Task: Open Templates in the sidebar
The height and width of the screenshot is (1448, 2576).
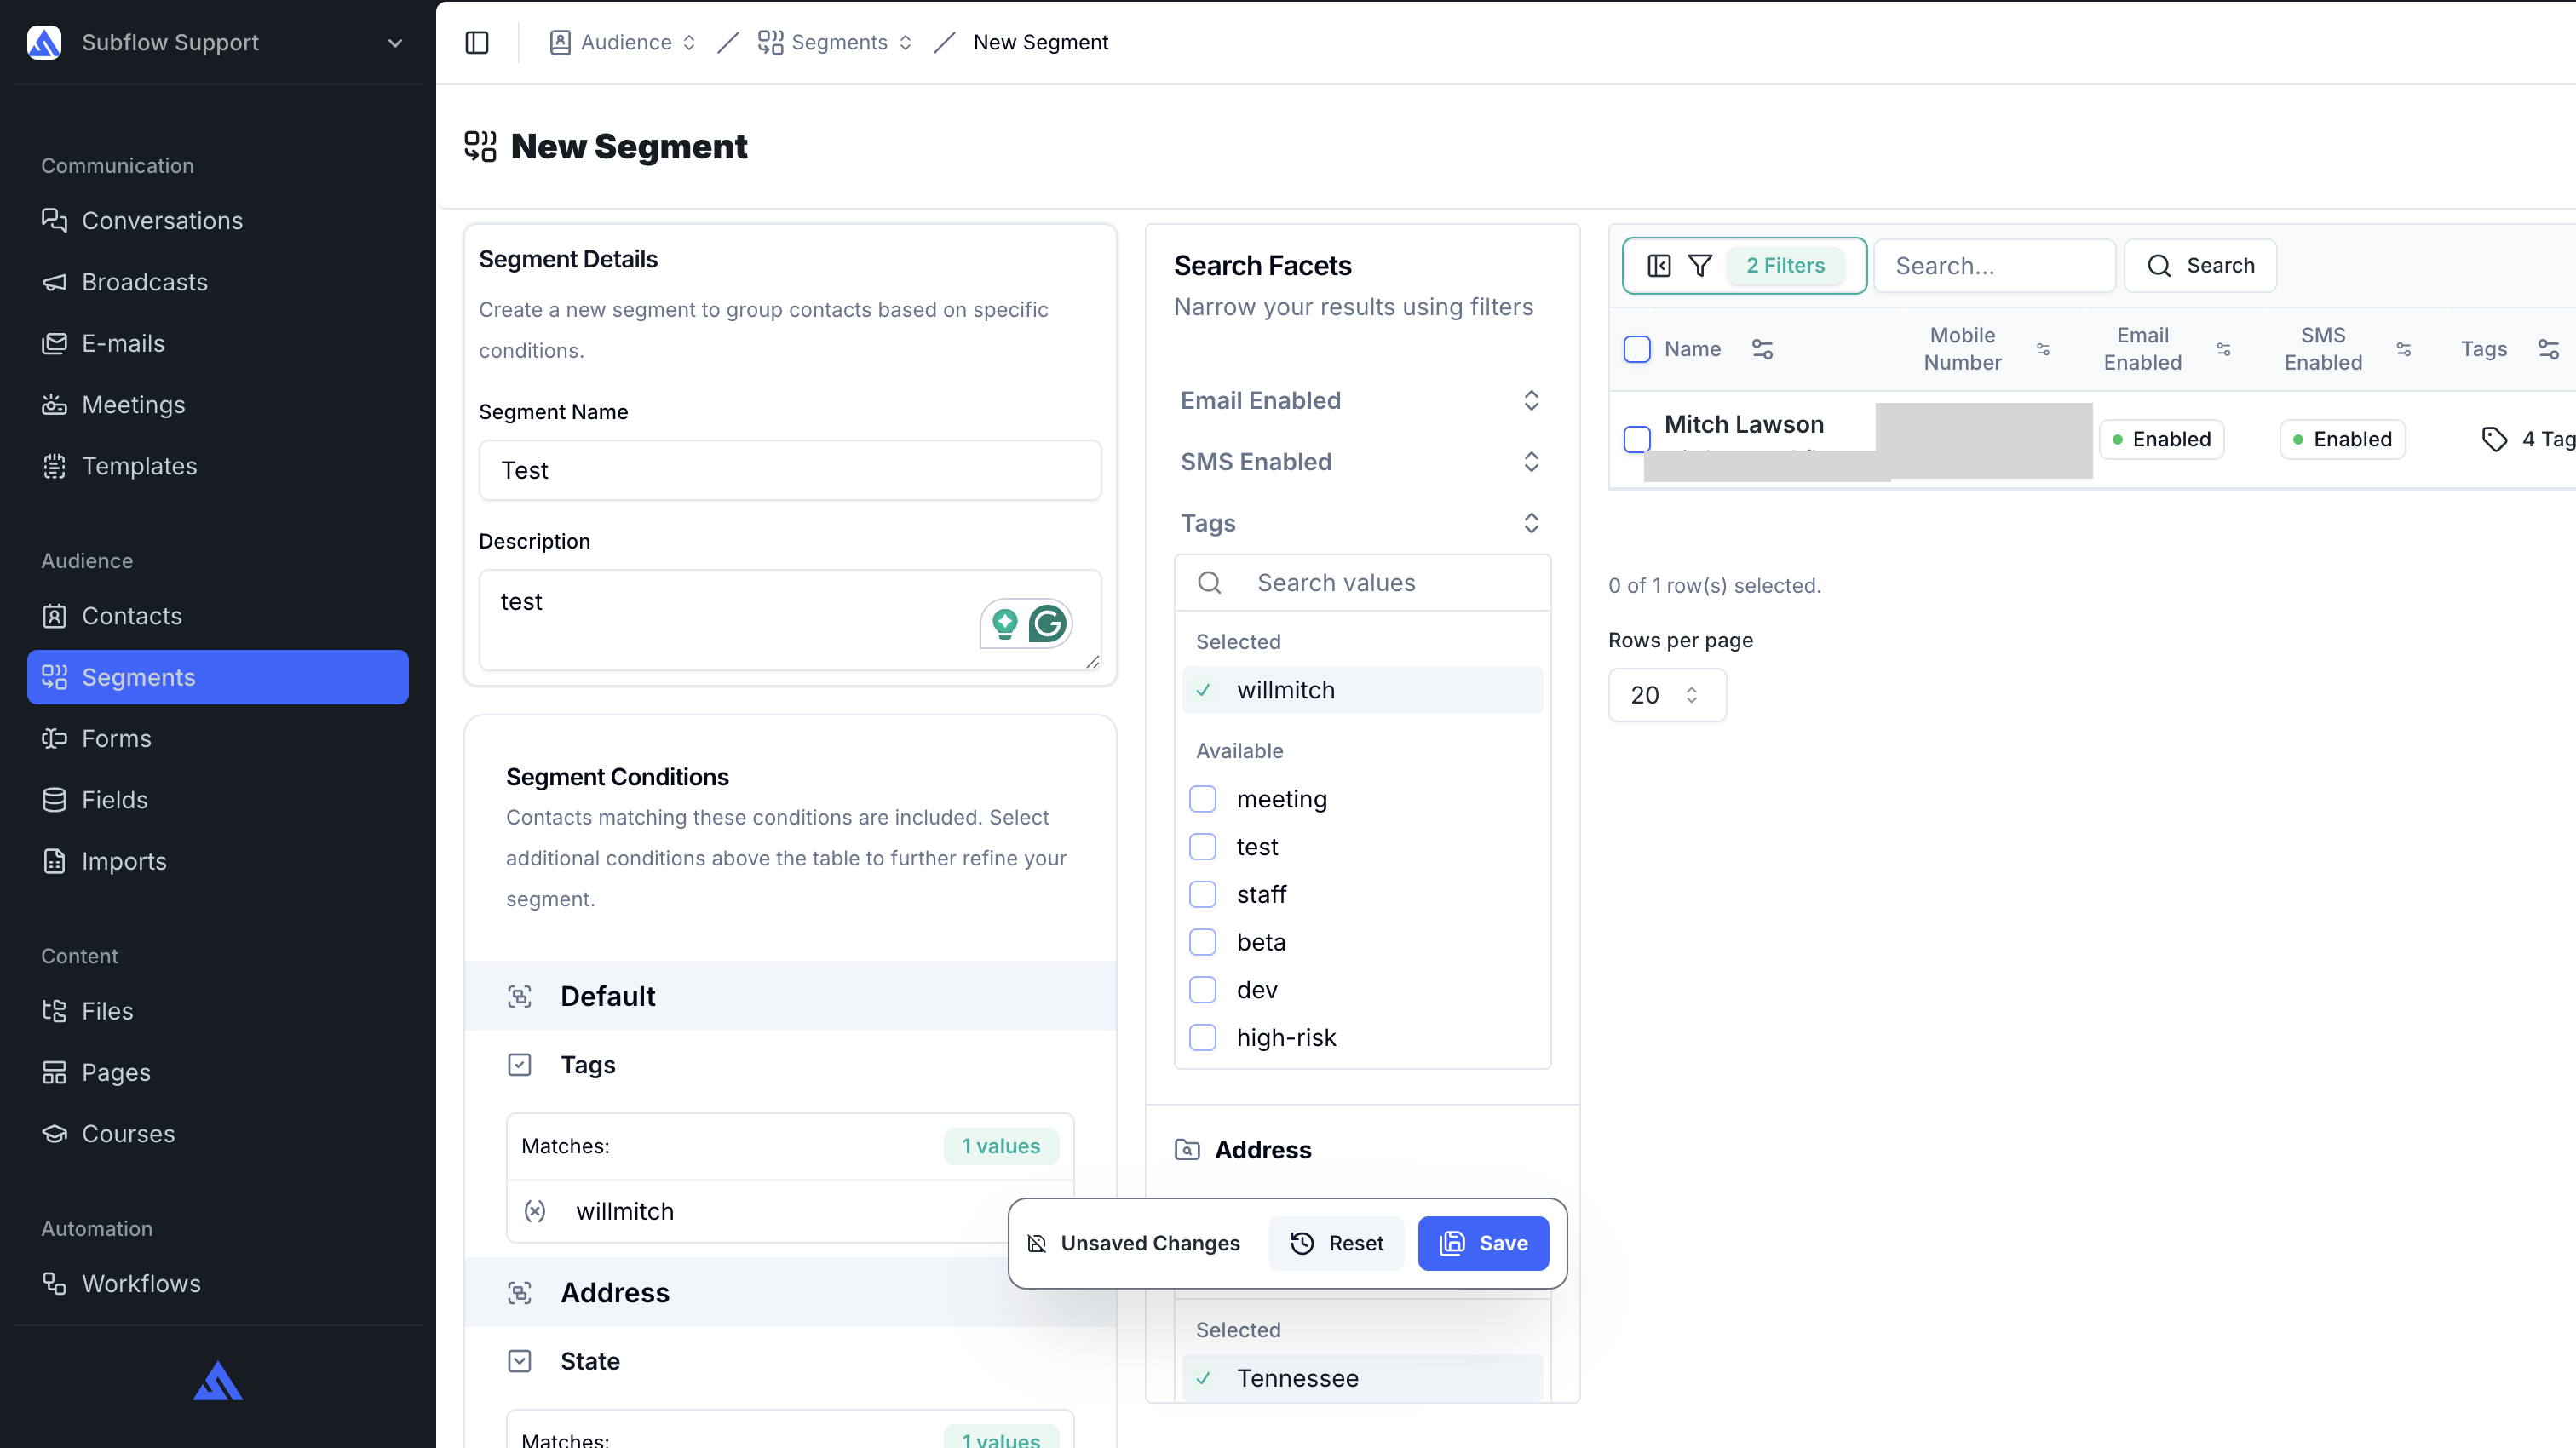Action: (217, 466)
